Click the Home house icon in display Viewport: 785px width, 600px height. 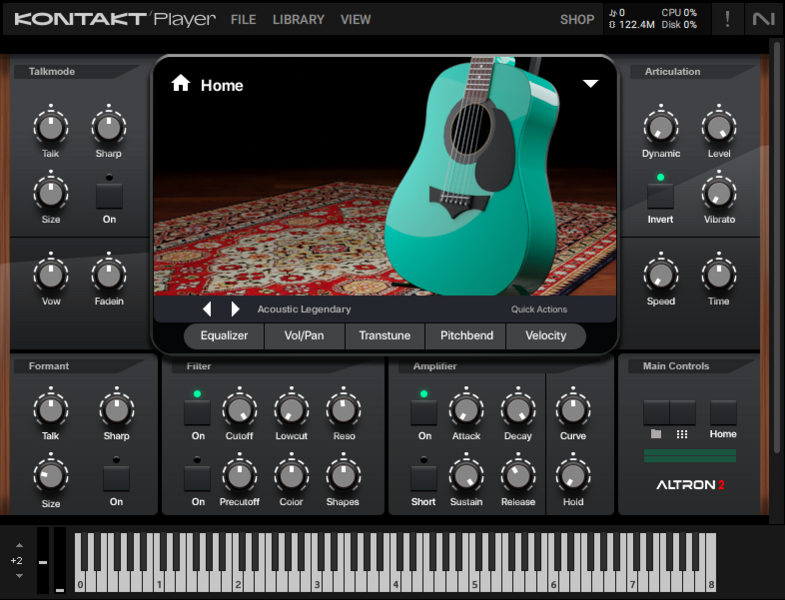point(181,84)
